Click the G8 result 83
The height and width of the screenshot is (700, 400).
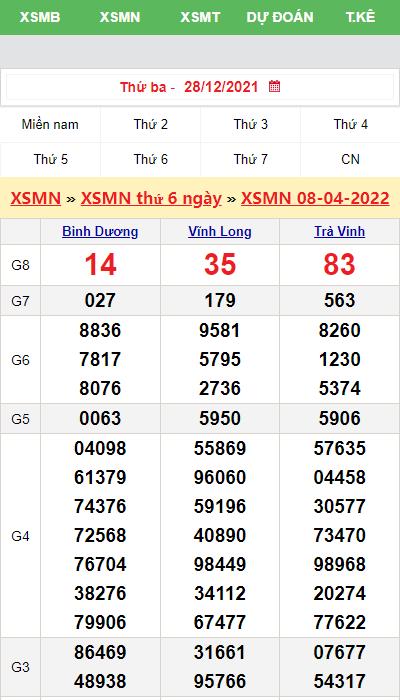pyautogui.click(x=339, y=264)
